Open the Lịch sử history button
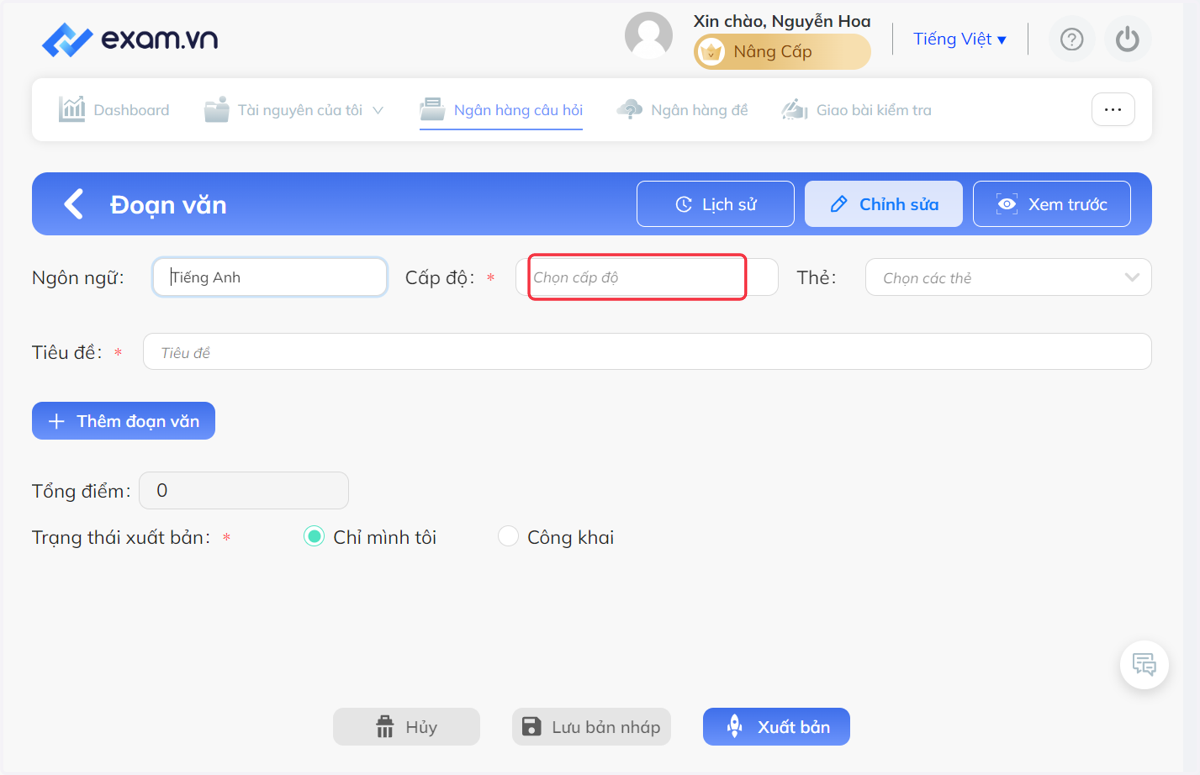This screenshot has width=1200, height=775. 715,204
